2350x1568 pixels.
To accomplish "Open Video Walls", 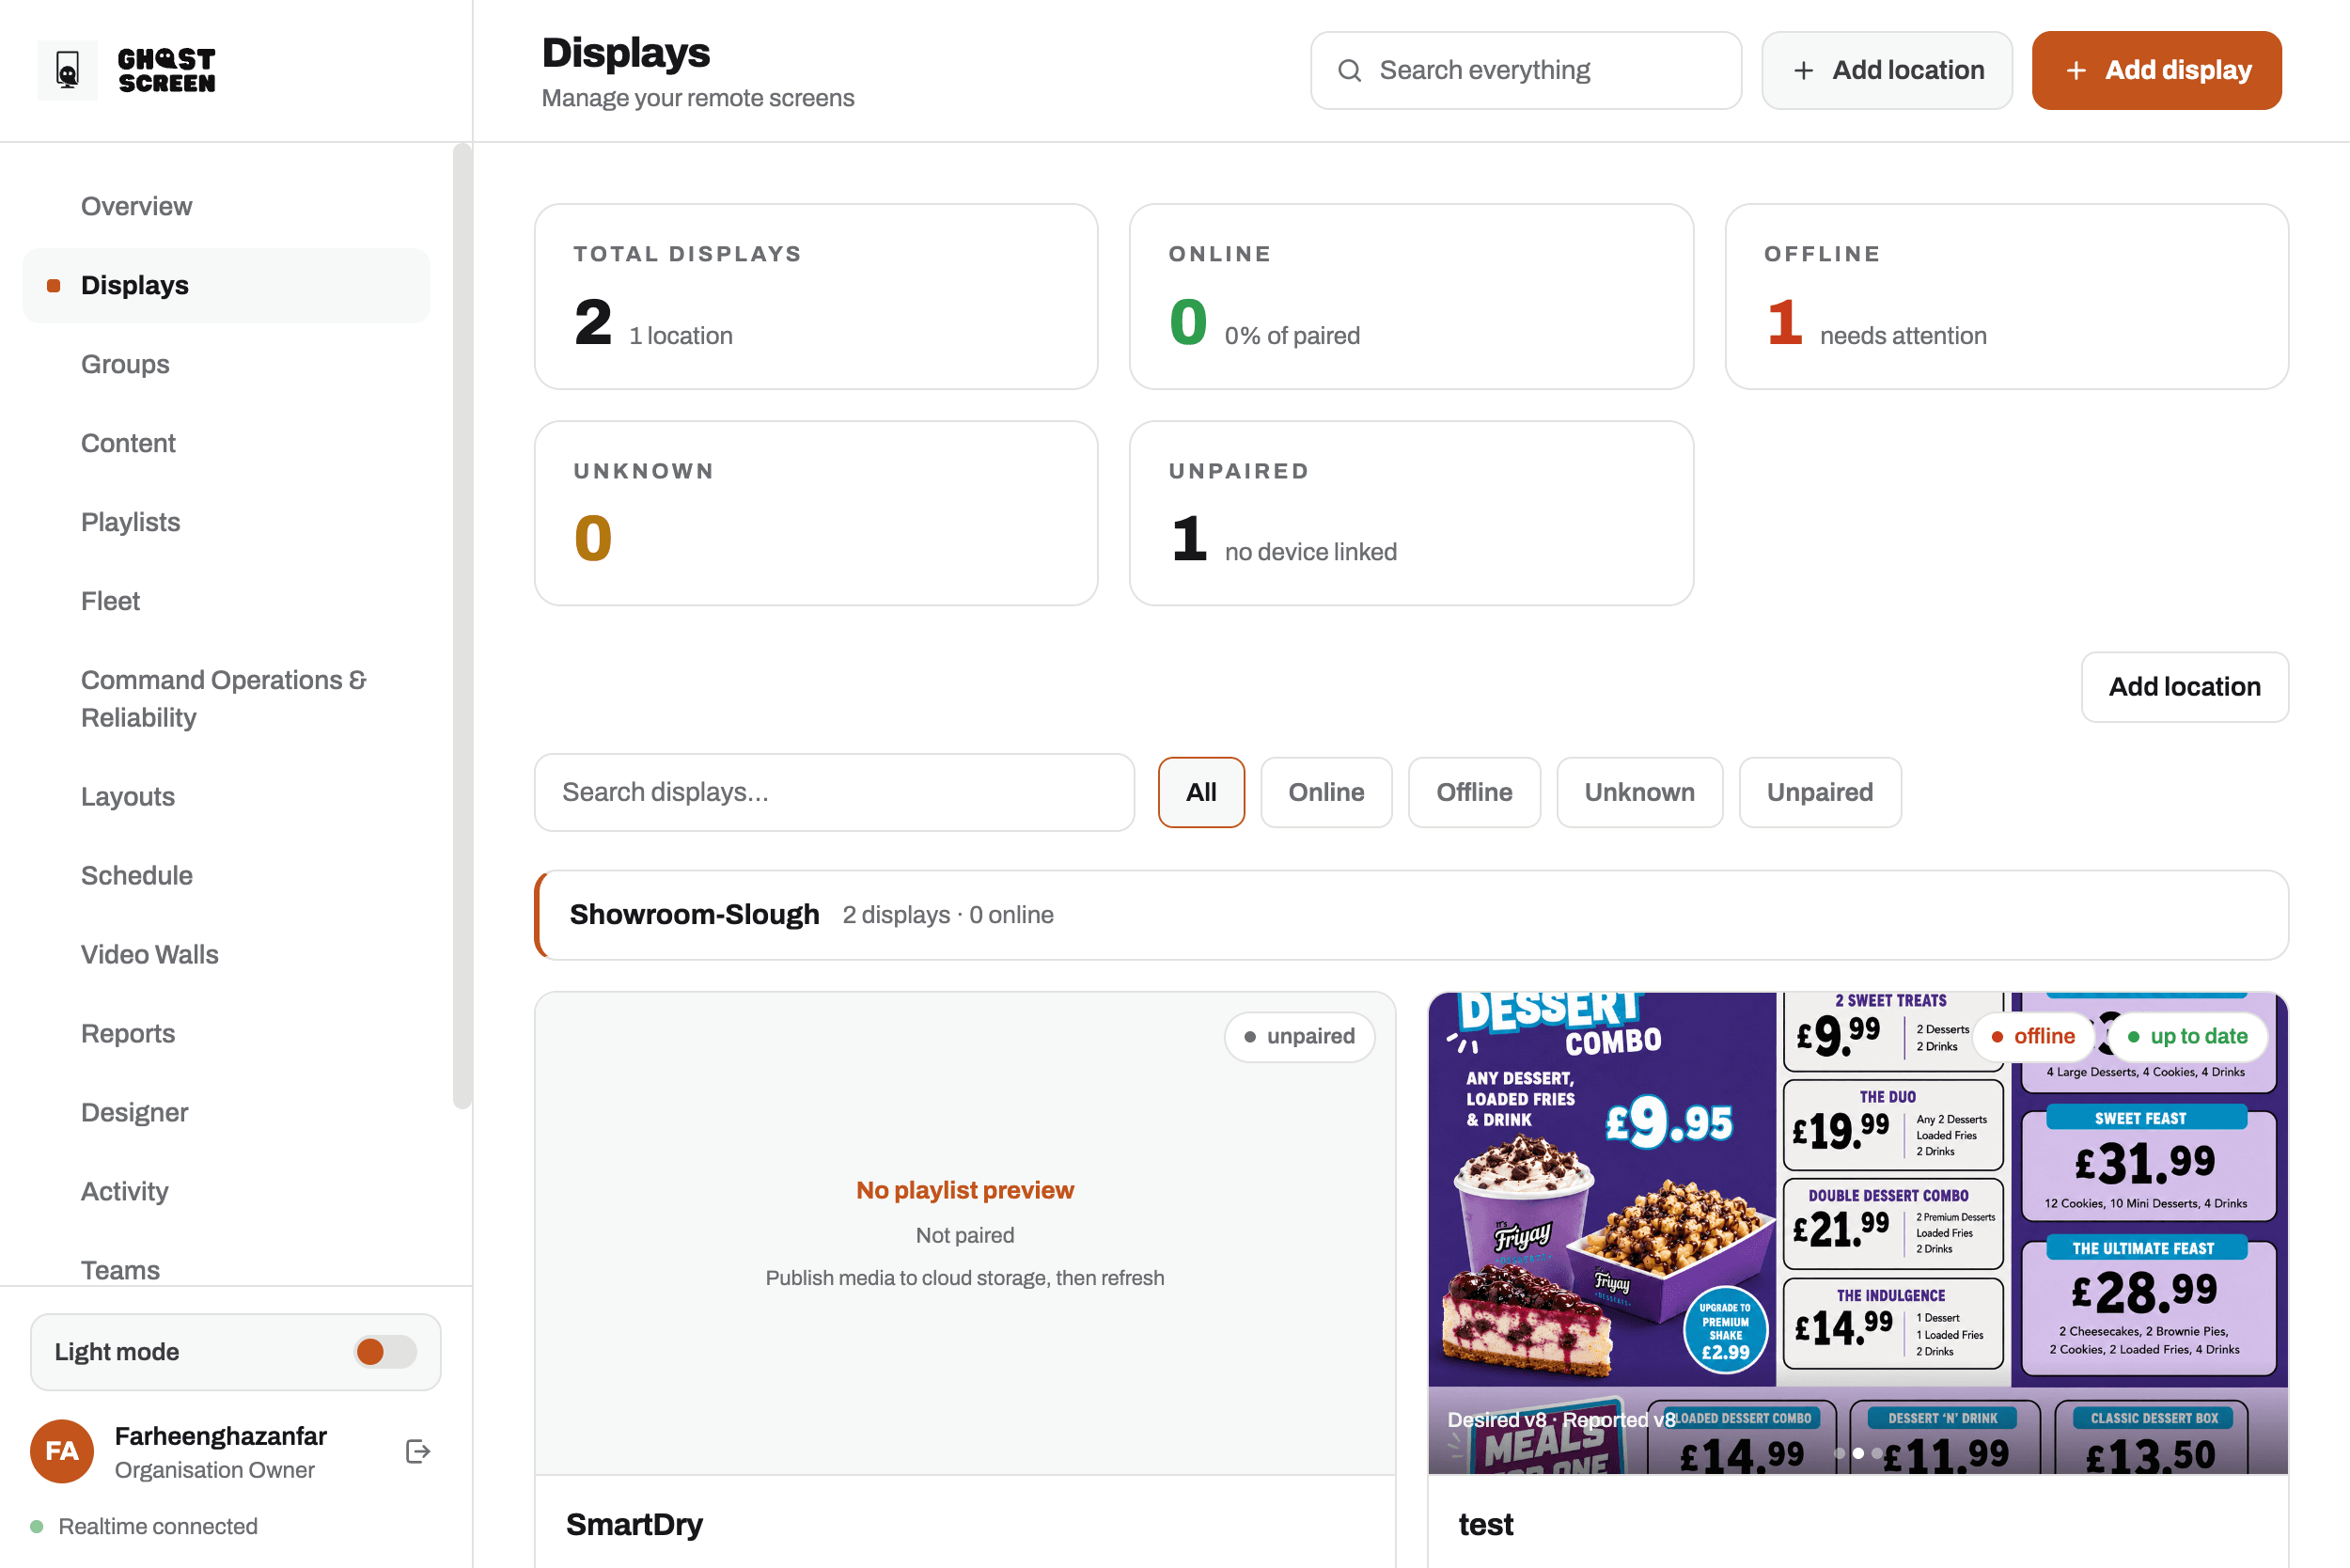I will [x=149, y=955].
